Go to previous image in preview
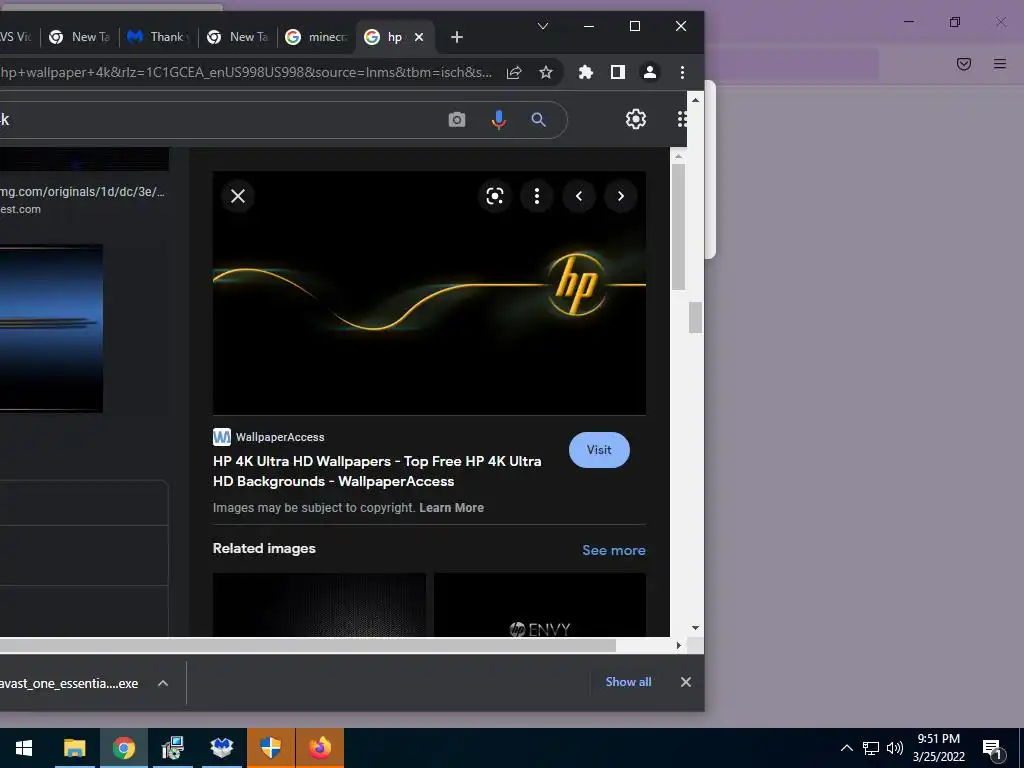This screenshot has width=1024, height=768. click(x=579, y=196)
